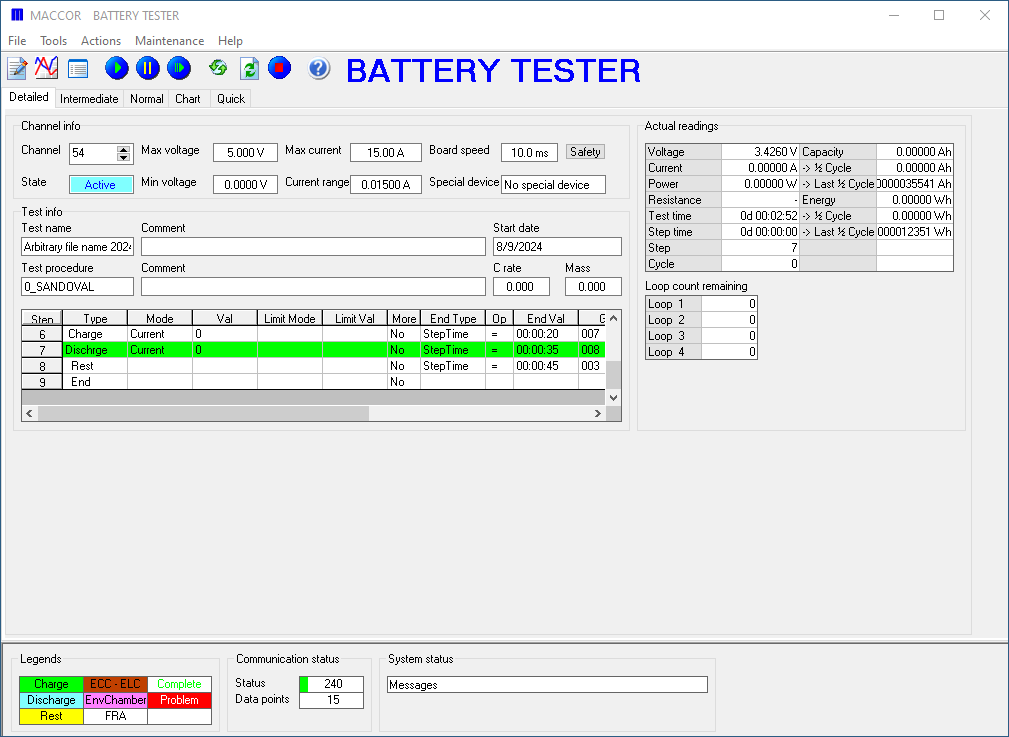Click the document reload icon
1009x737 pixels.
coord(249,68)
